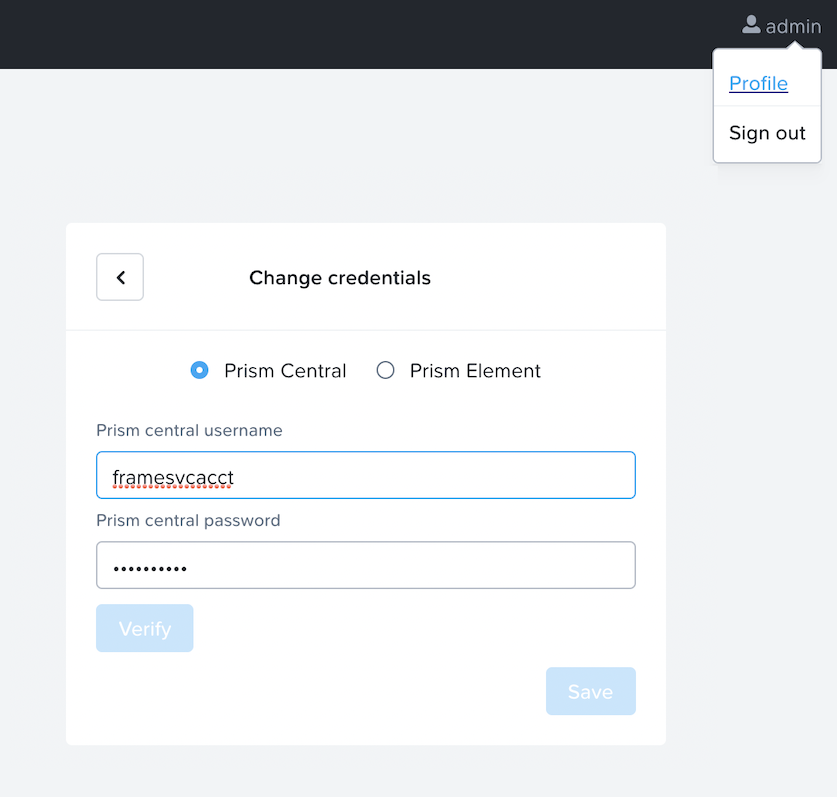The height and width of the screenshot is (797, 837).
Task: Click the Prism central password field
Action: coord(365,565)
